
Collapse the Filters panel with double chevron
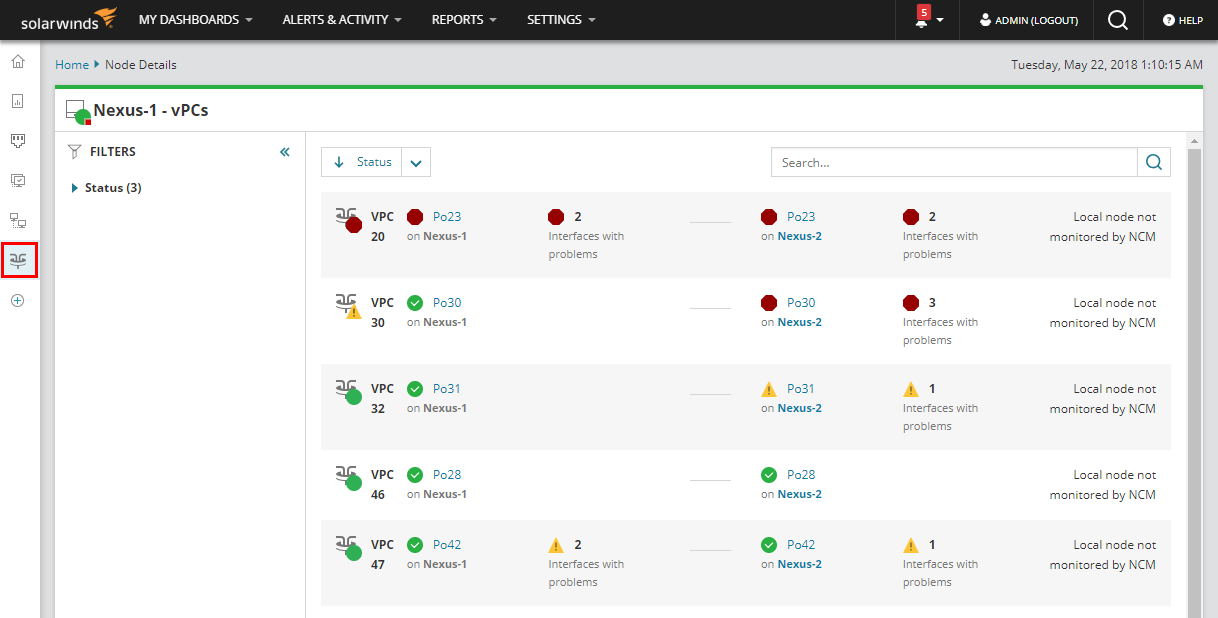[x=284, y=152]
